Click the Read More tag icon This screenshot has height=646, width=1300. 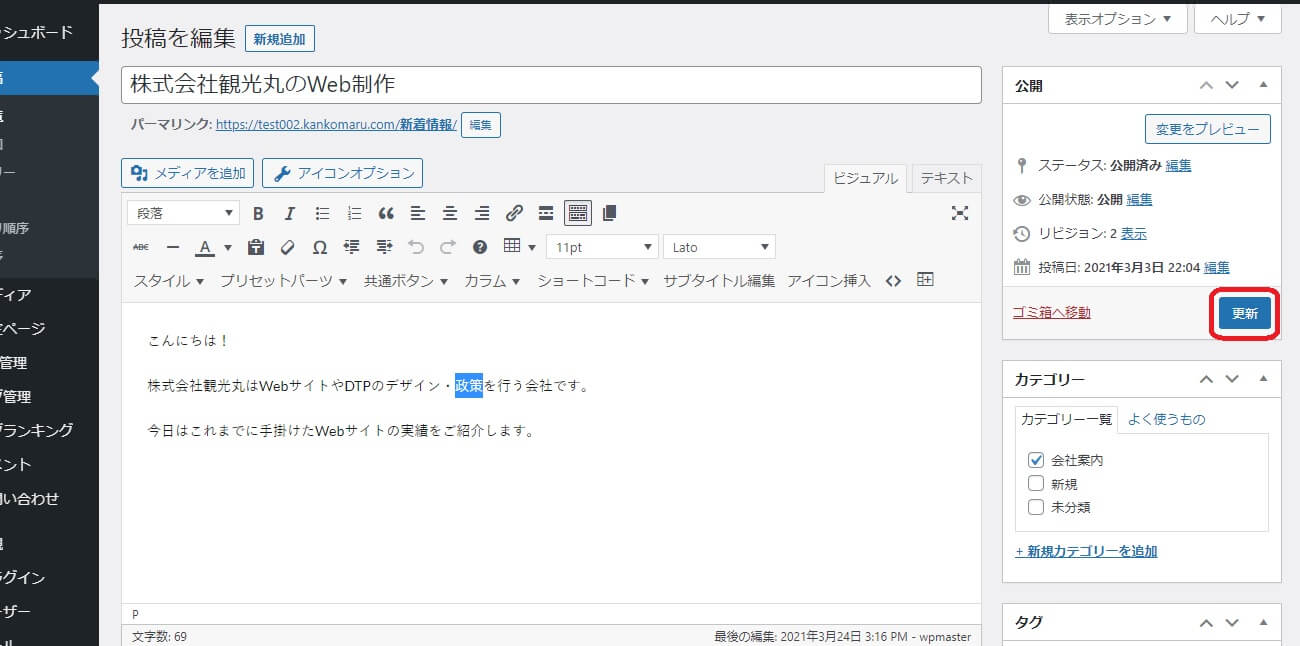point(546,212)
